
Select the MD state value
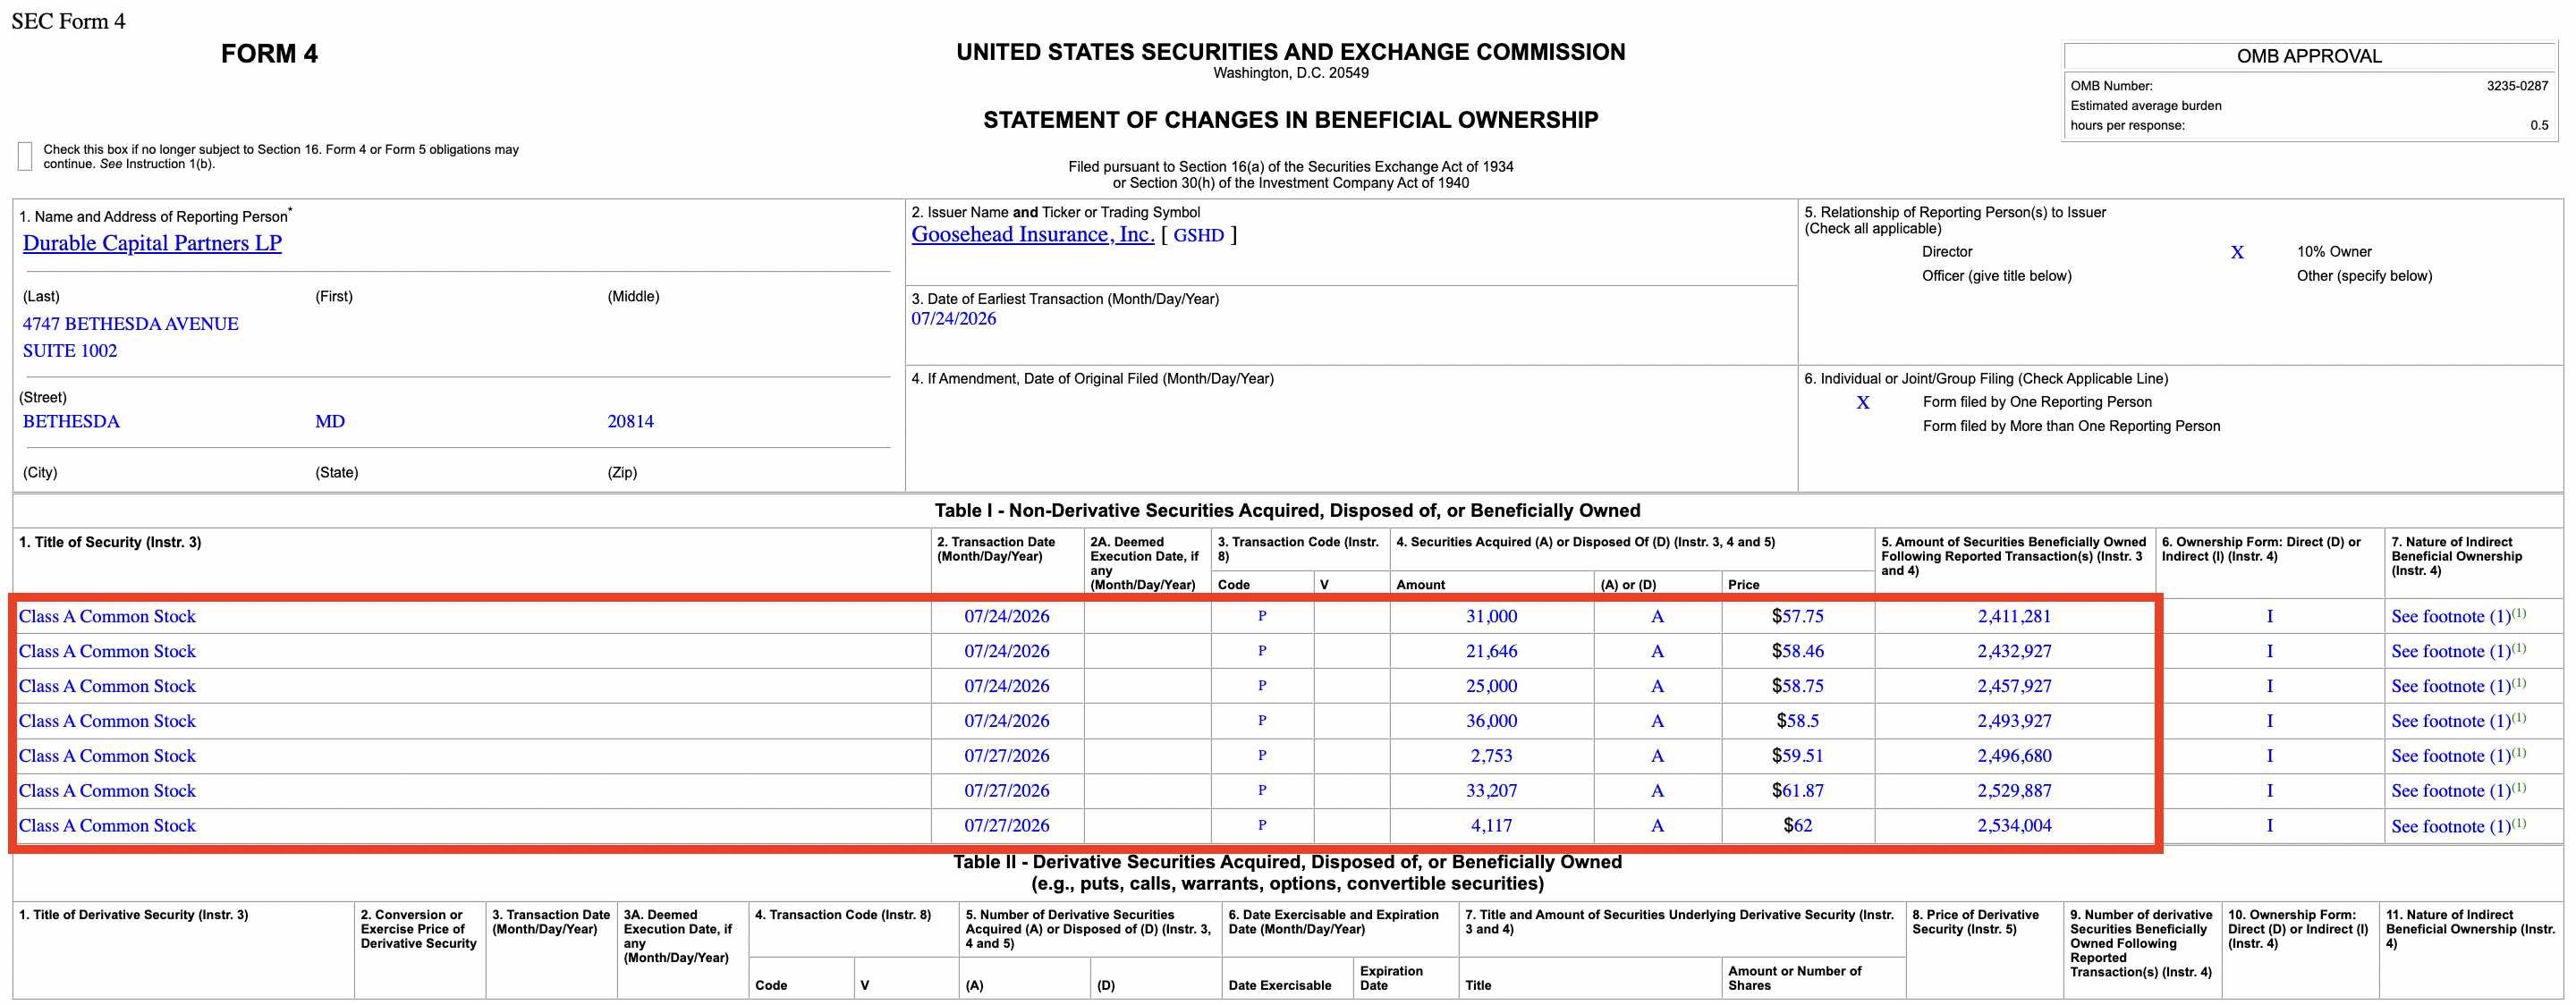(x=330, y=421)
